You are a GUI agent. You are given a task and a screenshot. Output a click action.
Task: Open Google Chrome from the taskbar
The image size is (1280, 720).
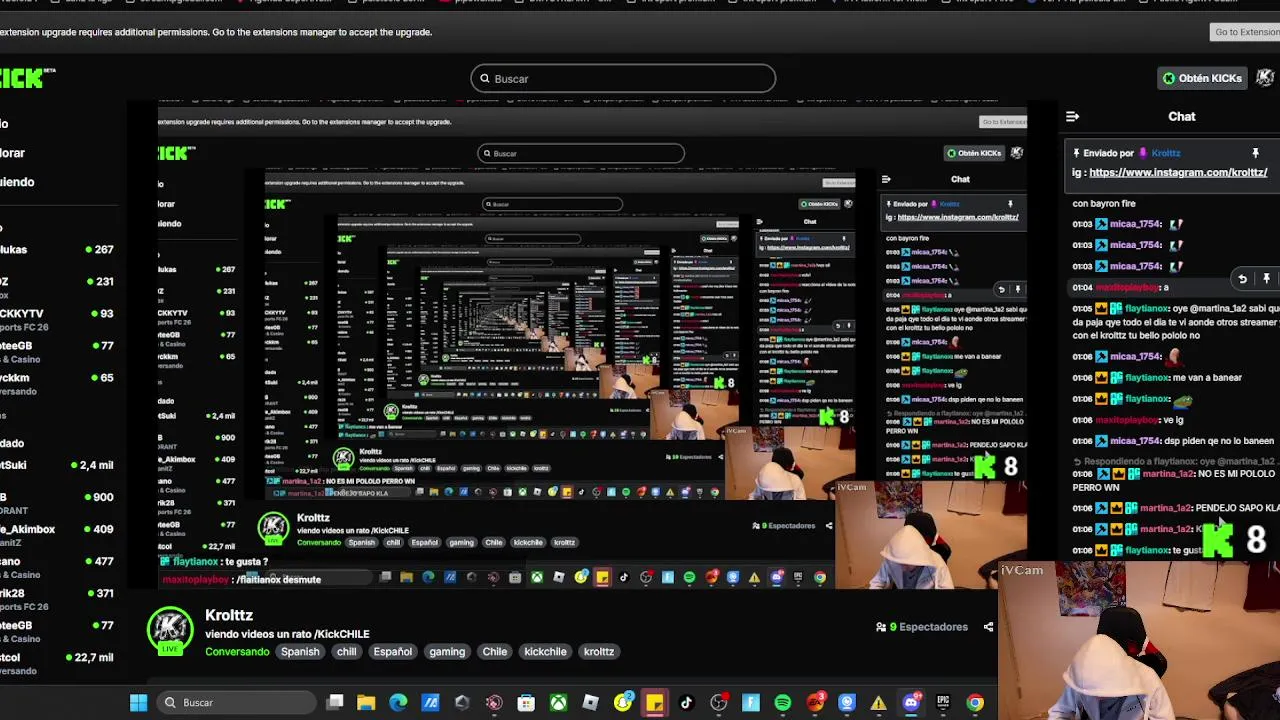(x=975, y=703)
